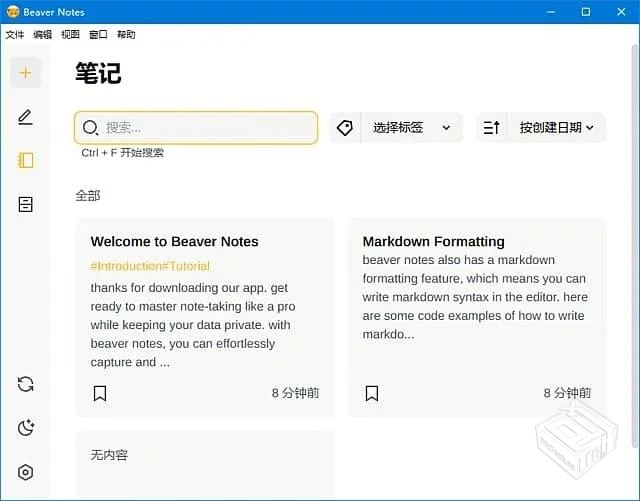Viewport: 640px width, 501px height.
Task: Click the tag icon beside 选择标签
Action: pos(345,128)
